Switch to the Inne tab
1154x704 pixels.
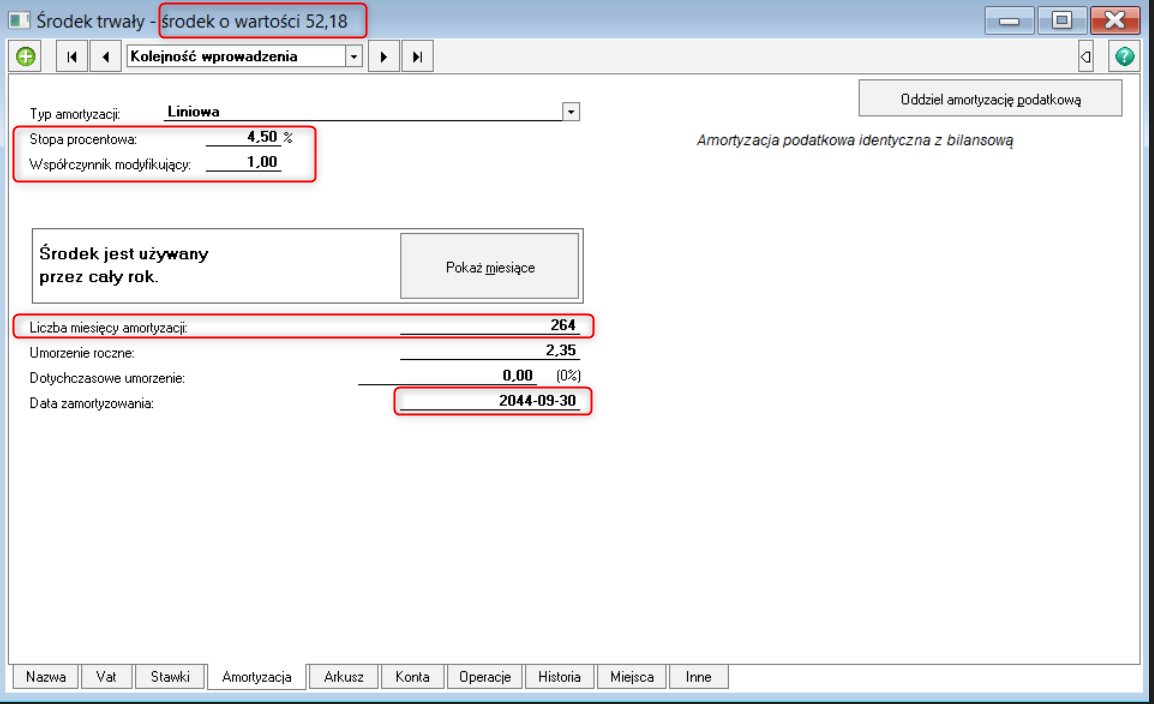[698, 677]
